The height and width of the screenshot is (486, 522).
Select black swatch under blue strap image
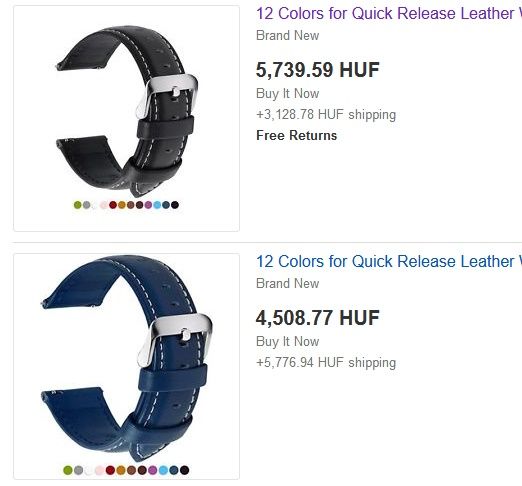pyautogui.click(x=184, y=470)
